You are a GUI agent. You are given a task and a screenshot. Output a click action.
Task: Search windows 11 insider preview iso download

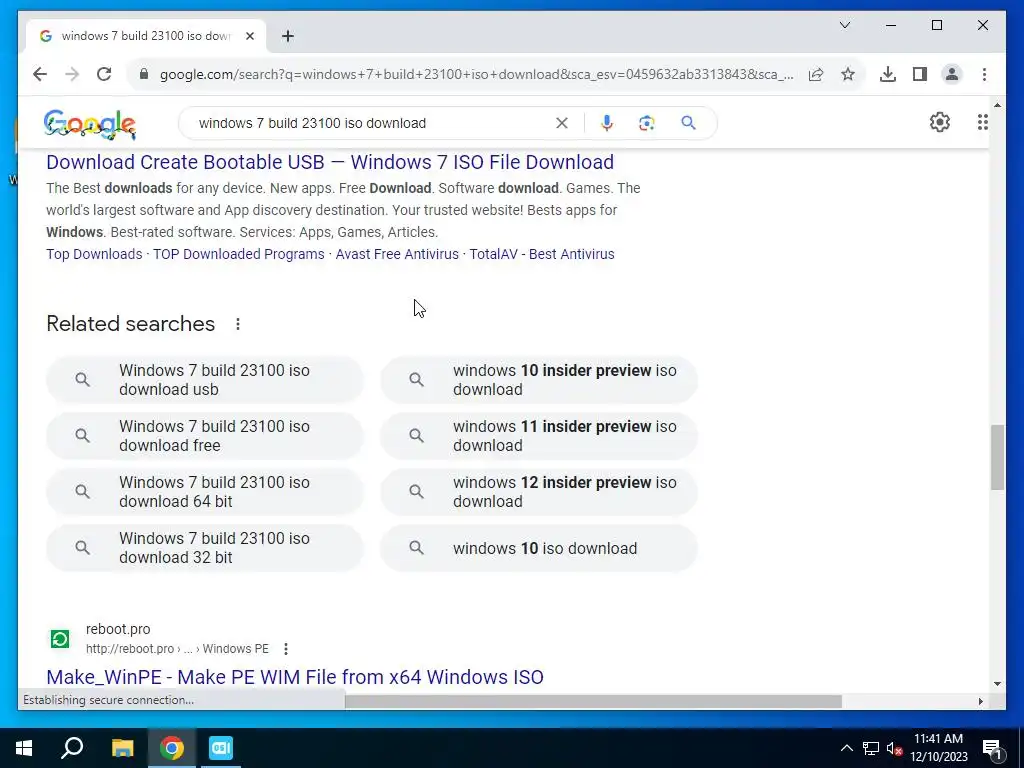click(x=539, y=436)
